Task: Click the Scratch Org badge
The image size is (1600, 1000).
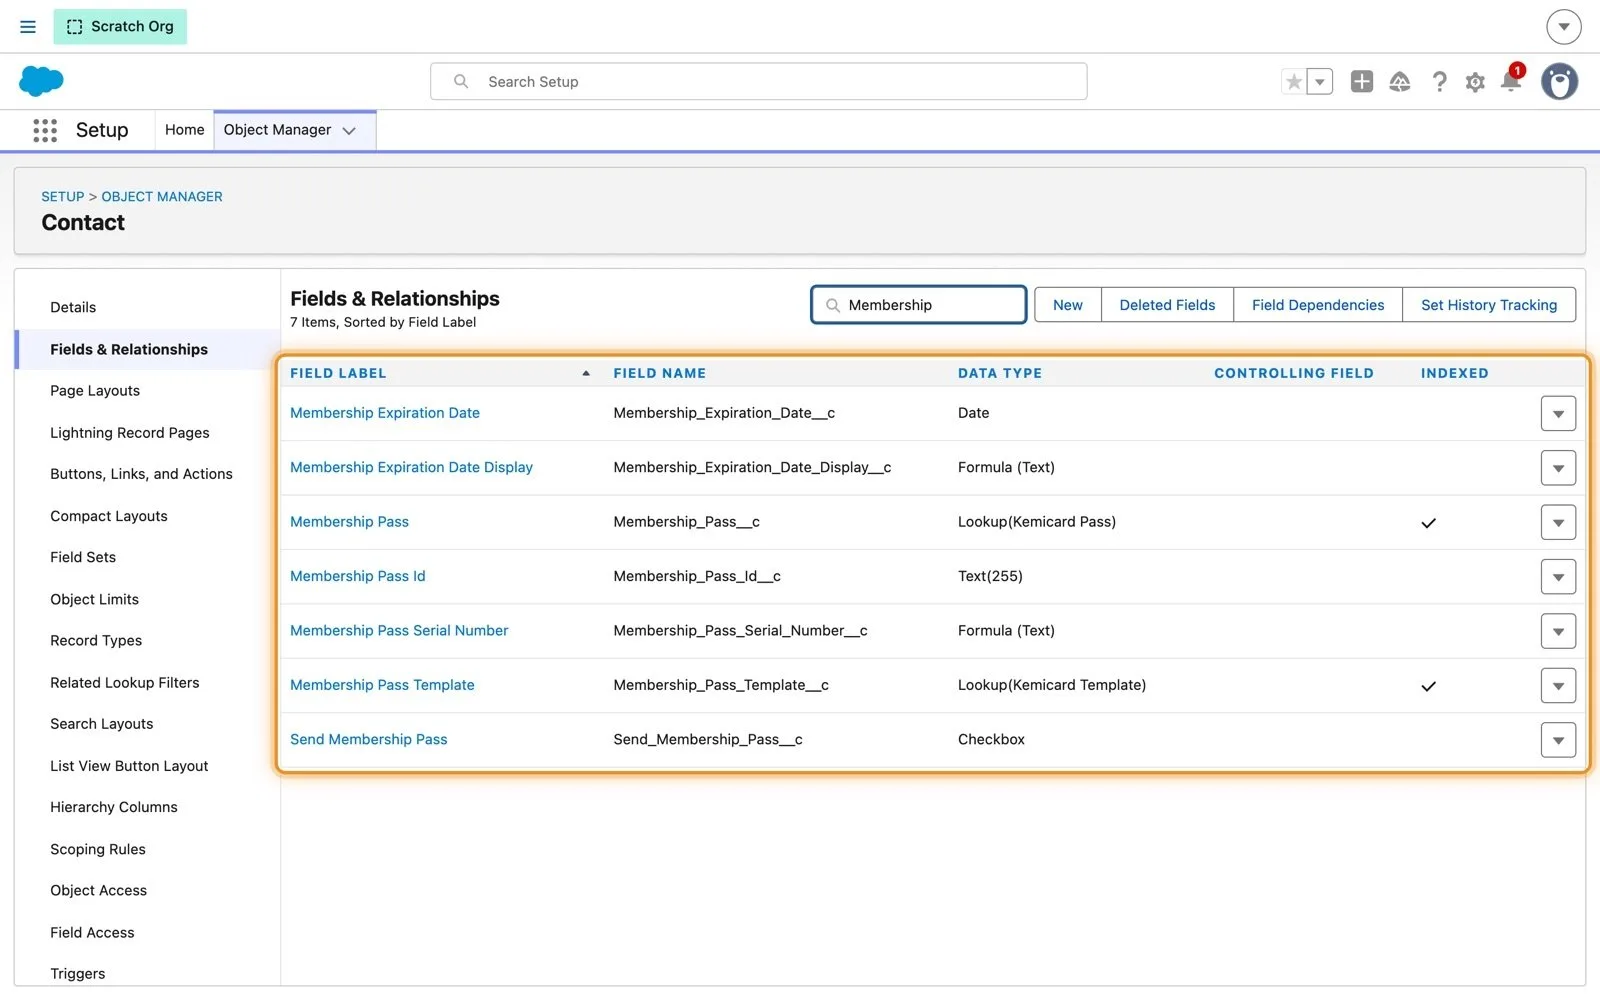Action: pyautogui.click(x=120, y=27)
